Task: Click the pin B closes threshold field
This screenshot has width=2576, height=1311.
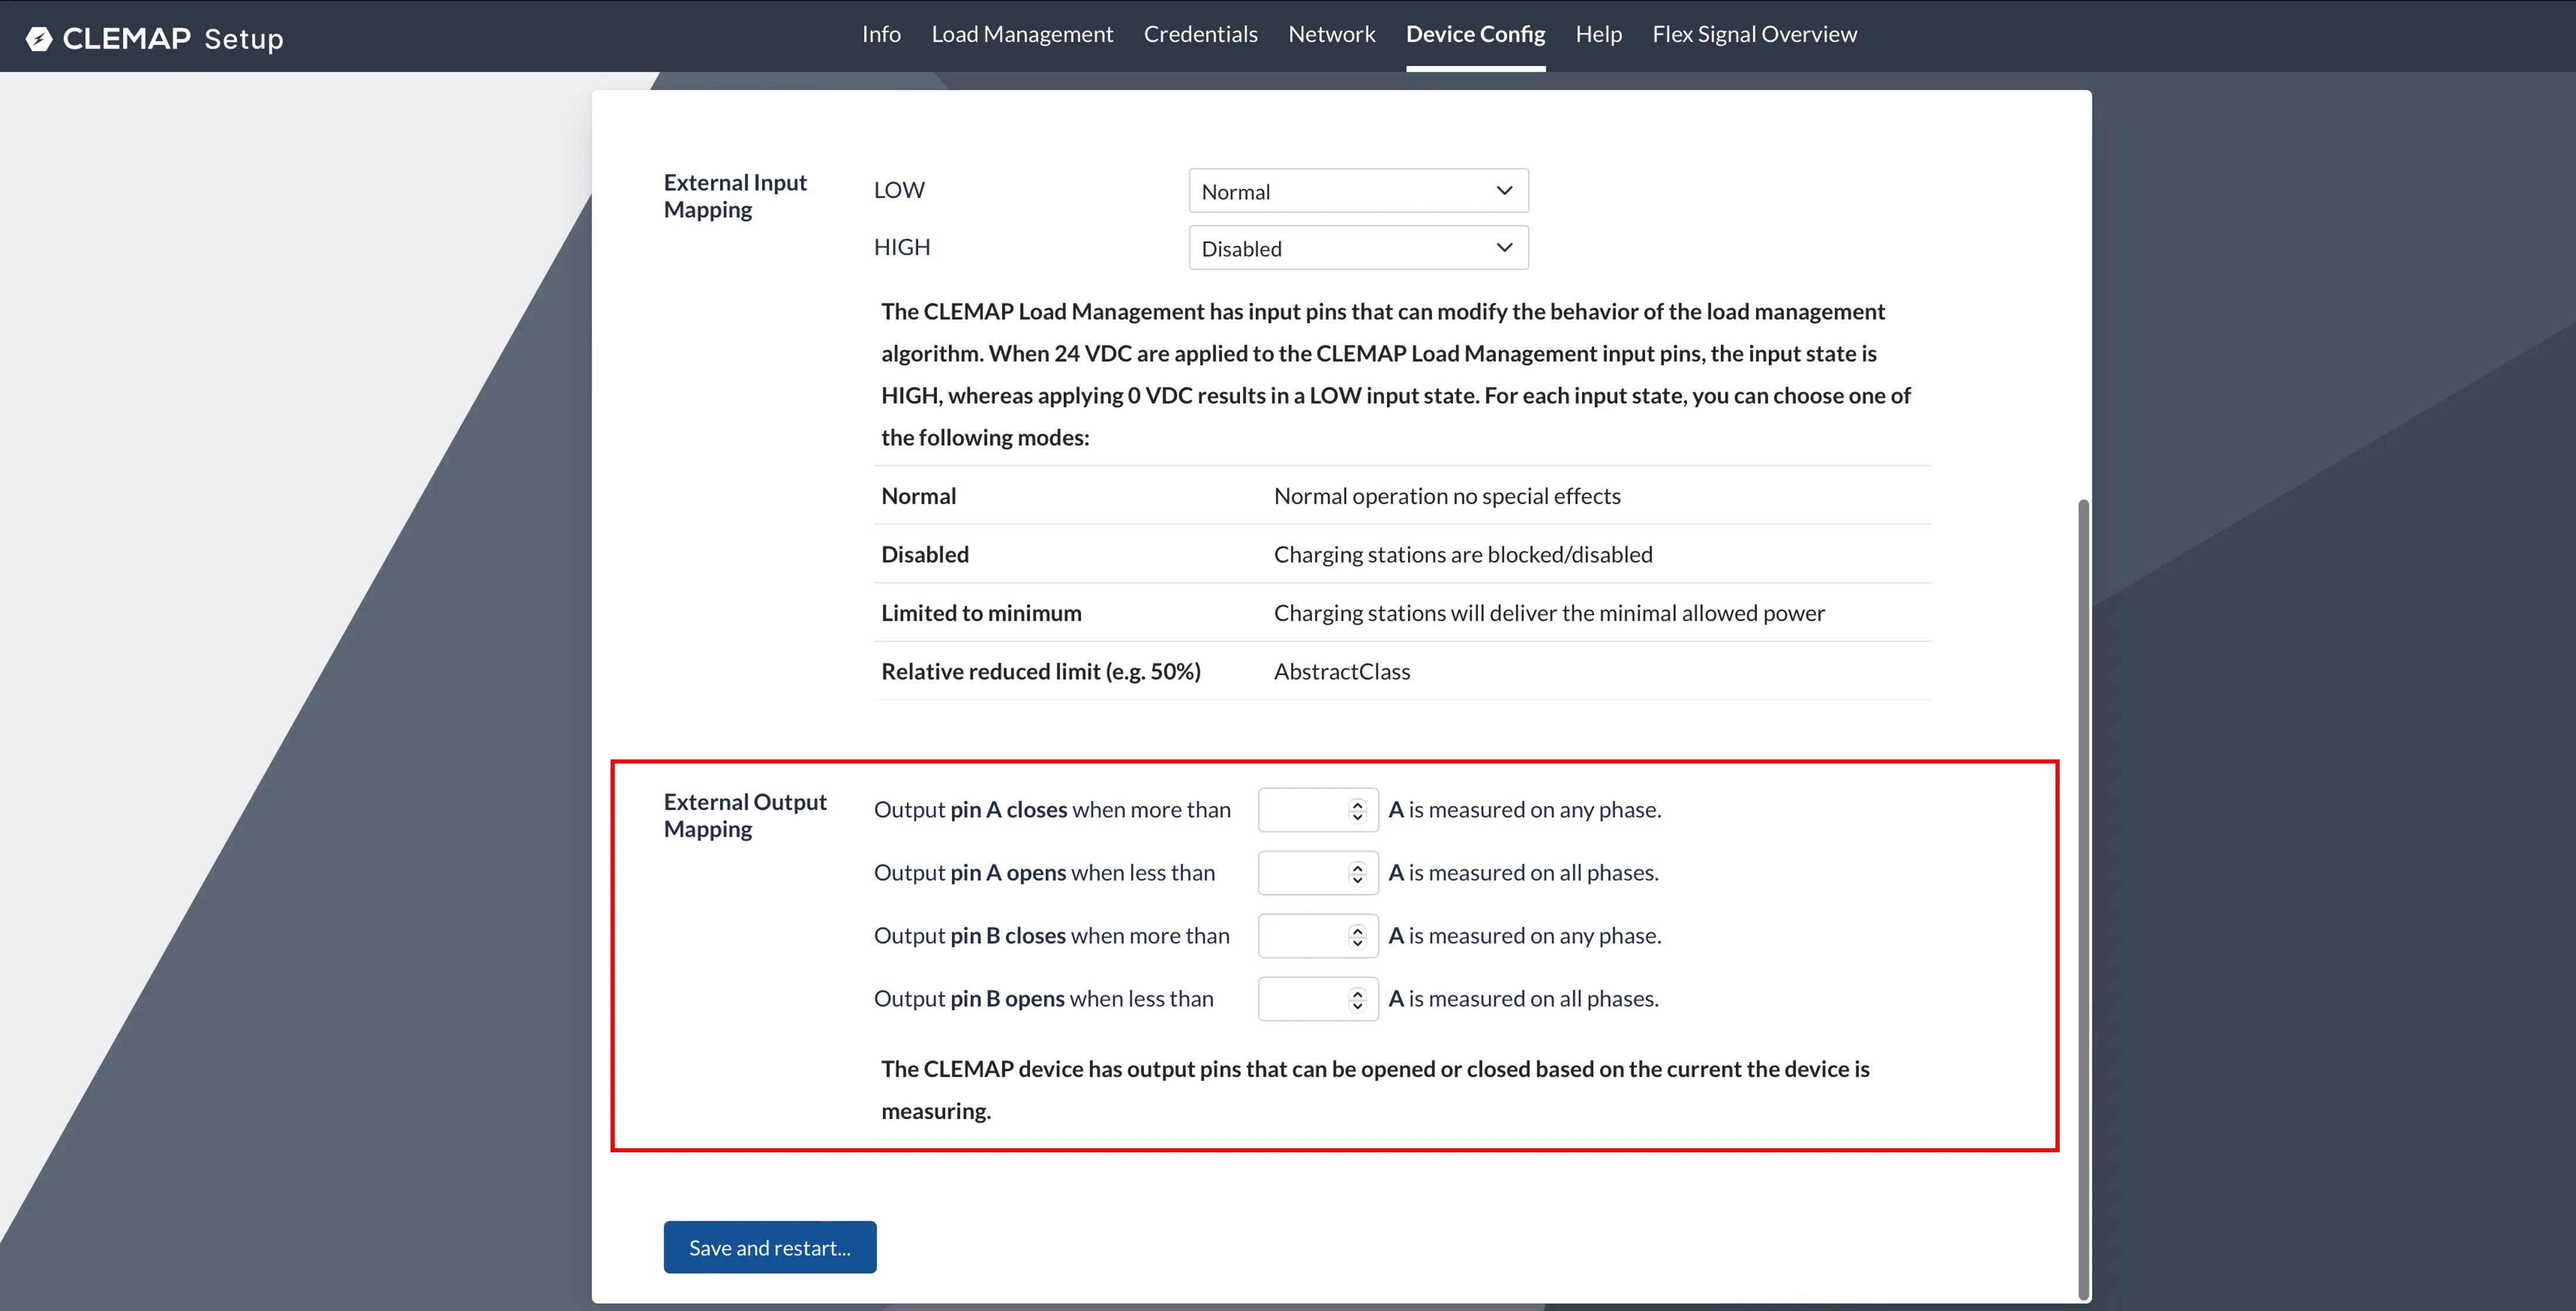Action: 1318,936
